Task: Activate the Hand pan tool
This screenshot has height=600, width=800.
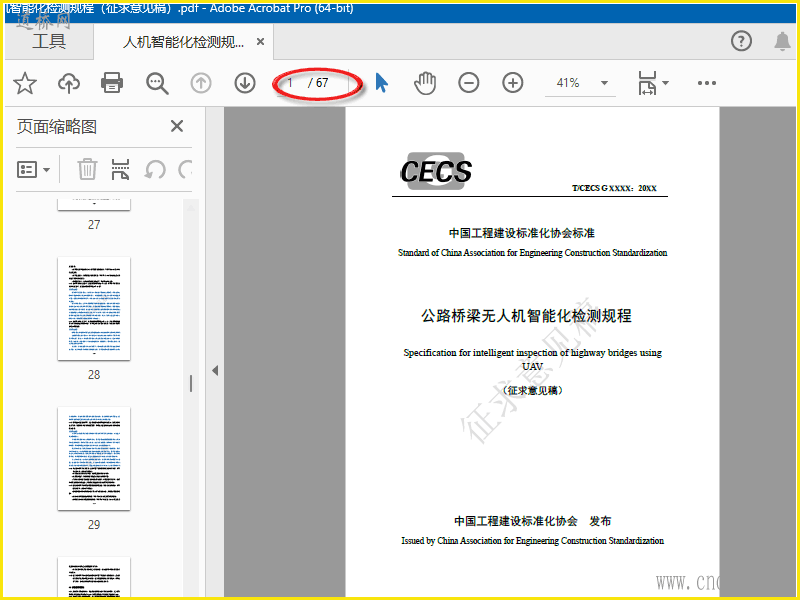Action: 424,83
